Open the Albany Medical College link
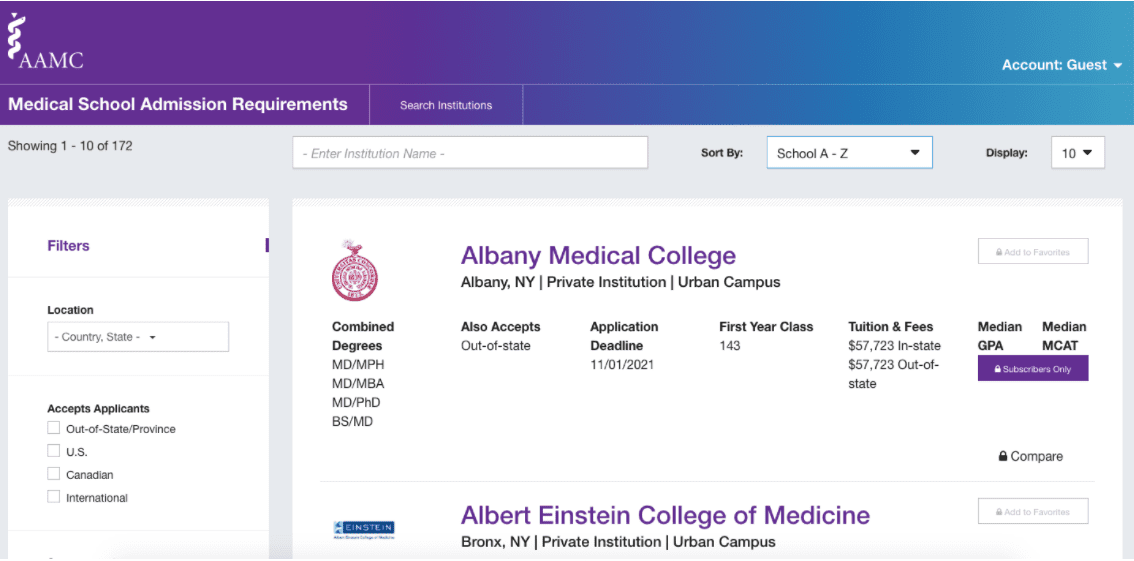The image size is (1134, 561). (598, 256)
